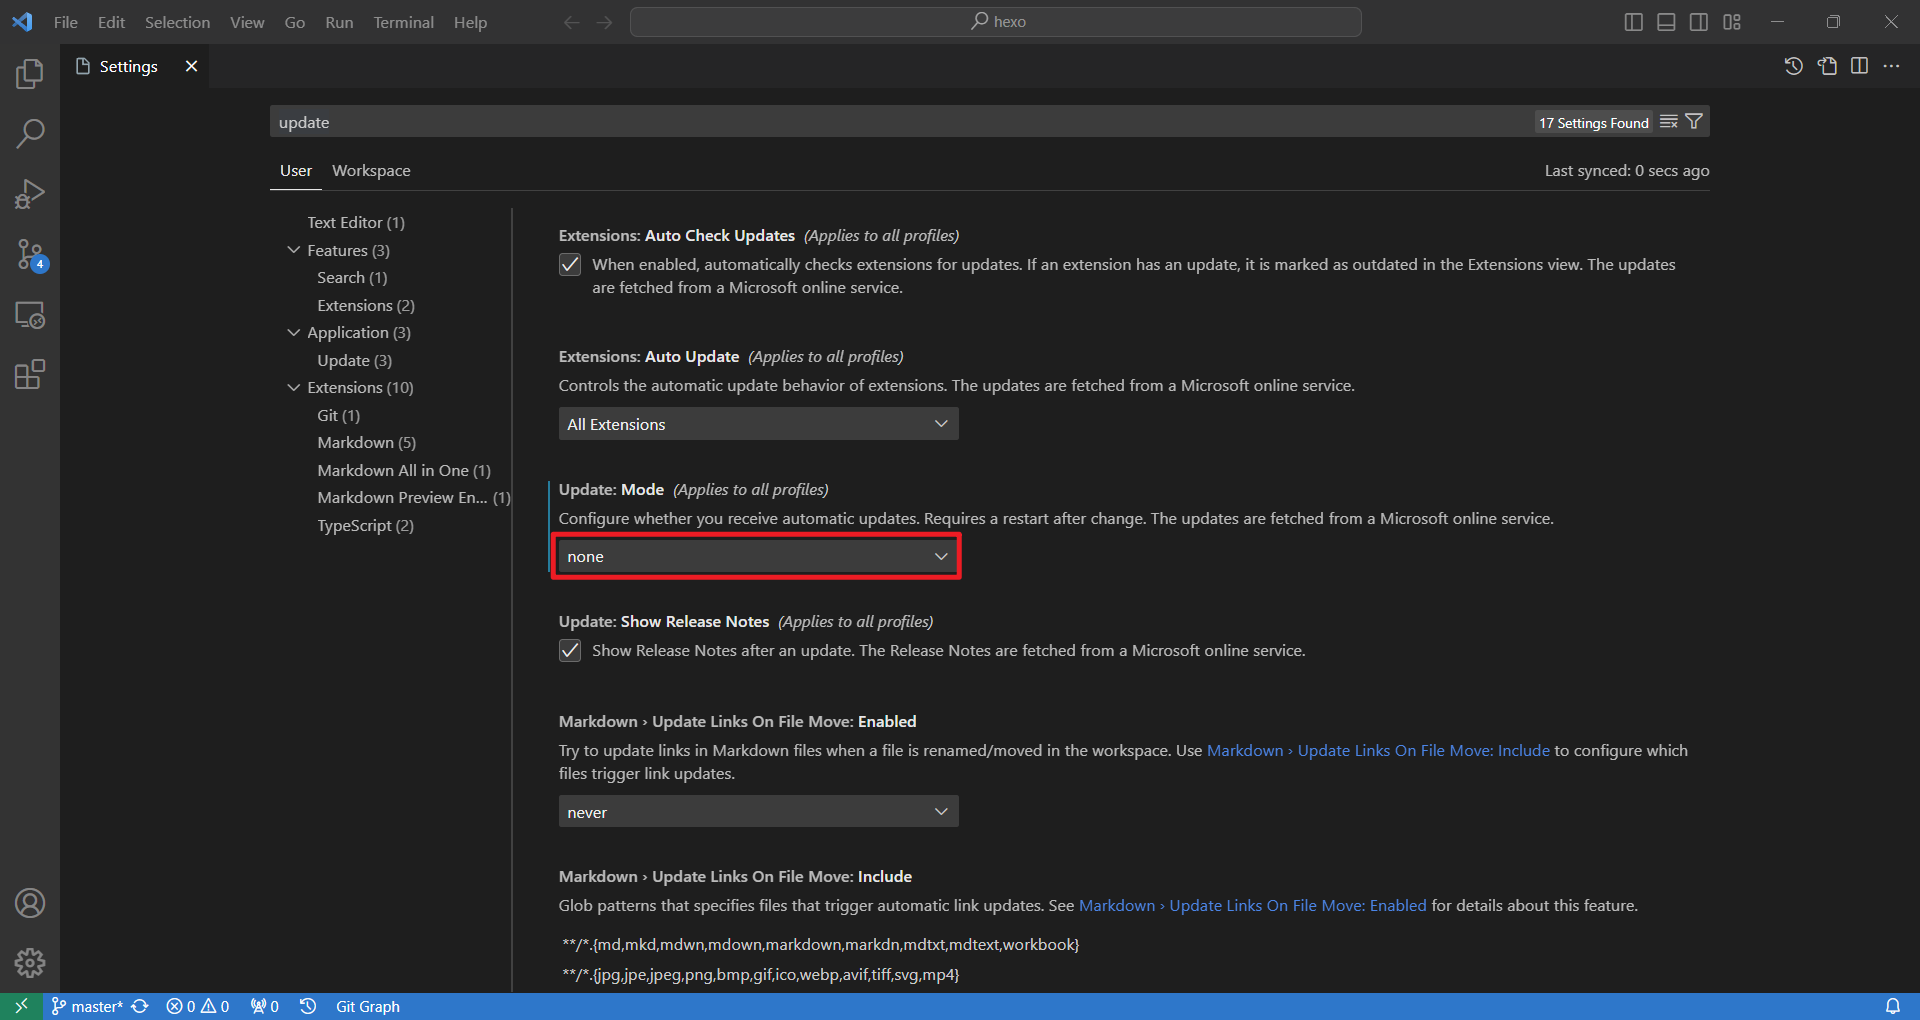Disable Extensions Auto Check Updates checkbox
The image size is (1920, 1020).
pyautogui.click(x=570, y=265)
